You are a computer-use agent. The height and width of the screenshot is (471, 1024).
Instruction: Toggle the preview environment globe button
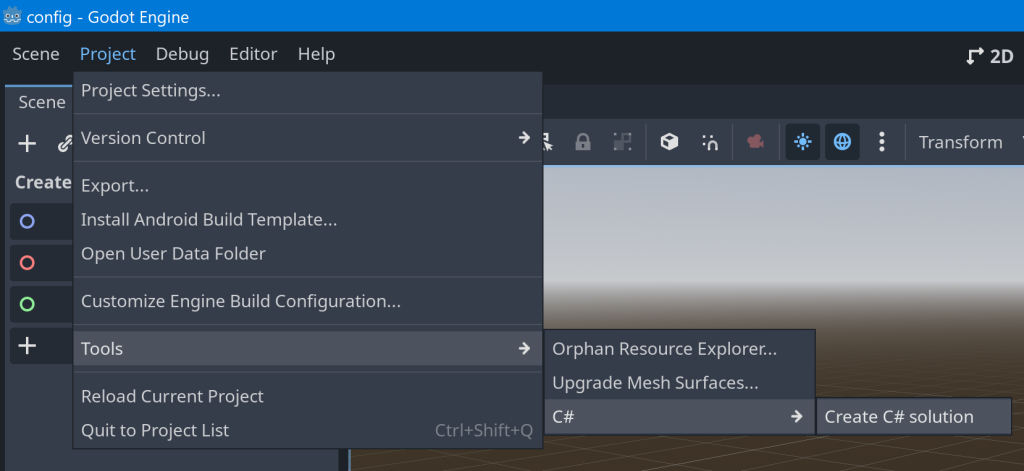(x=842, y=143)
